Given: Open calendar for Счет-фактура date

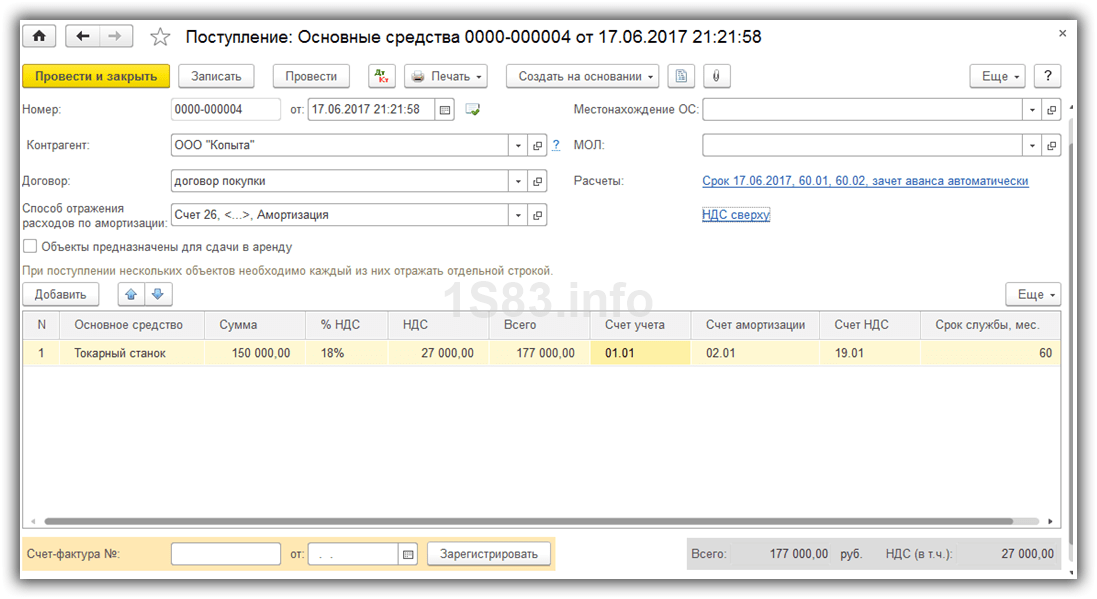Looking at the screenshot, I should [408, 554].
